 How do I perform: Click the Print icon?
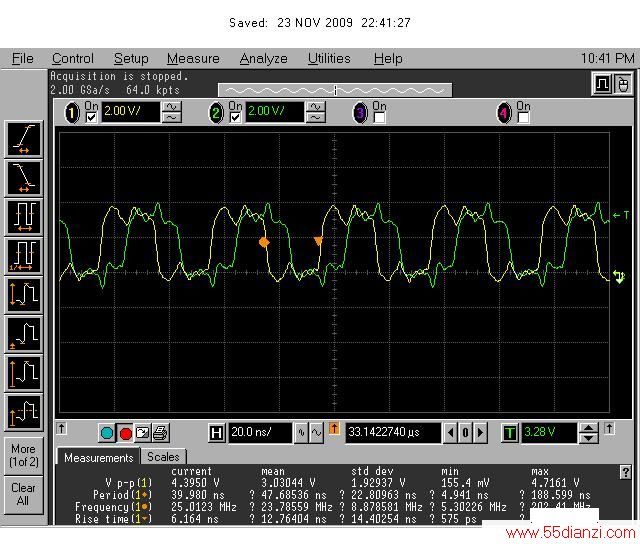(160, 433)
